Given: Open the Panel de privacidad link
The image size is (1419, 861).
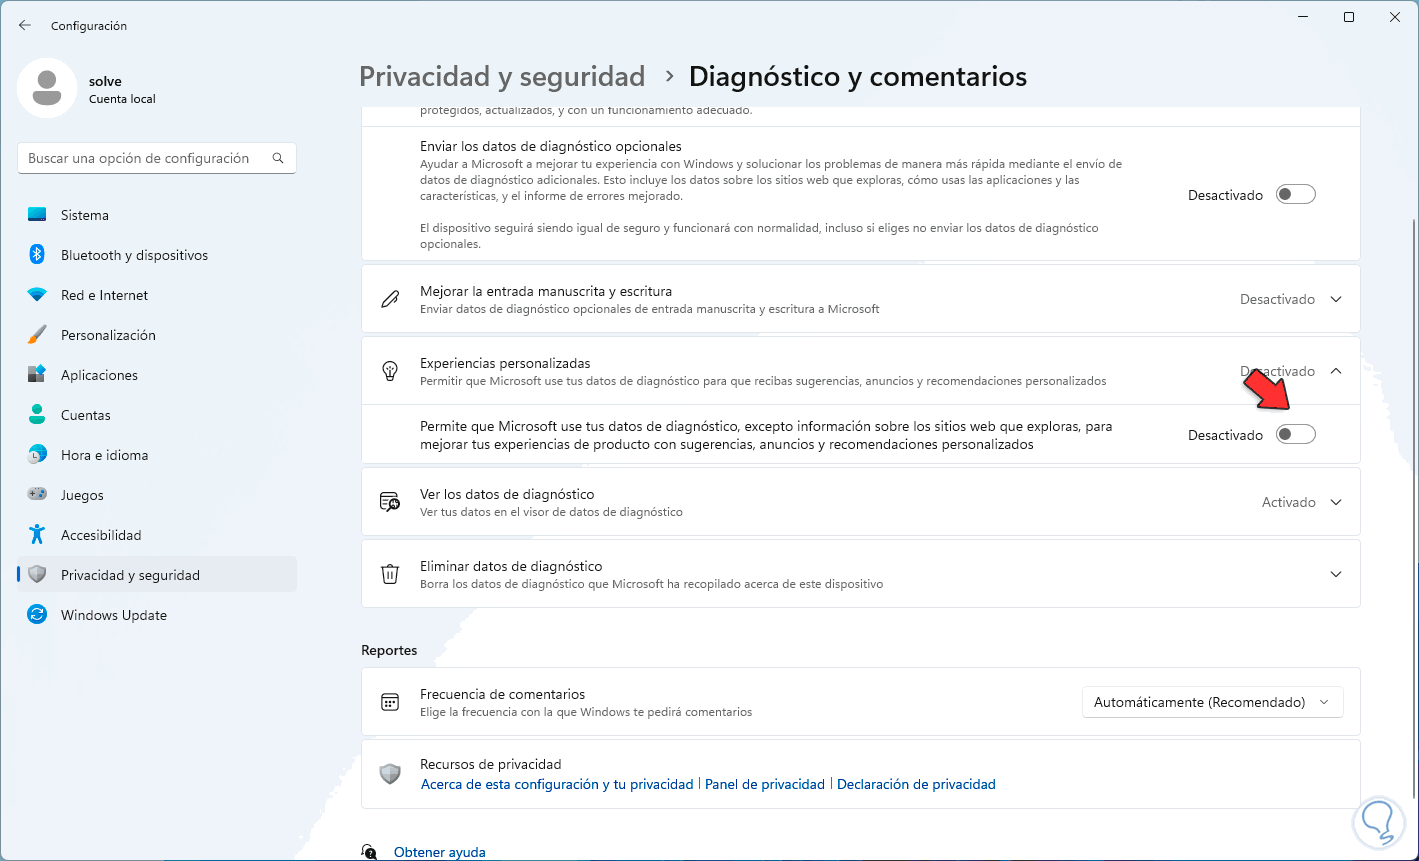Looking at the screenshot, I should [x=765, y=785].
